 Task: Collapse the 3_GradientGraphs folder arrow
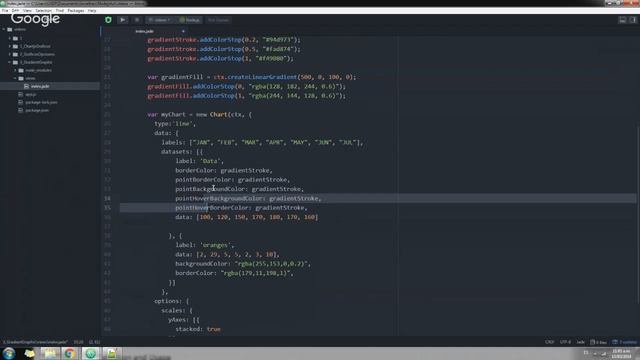10,62
